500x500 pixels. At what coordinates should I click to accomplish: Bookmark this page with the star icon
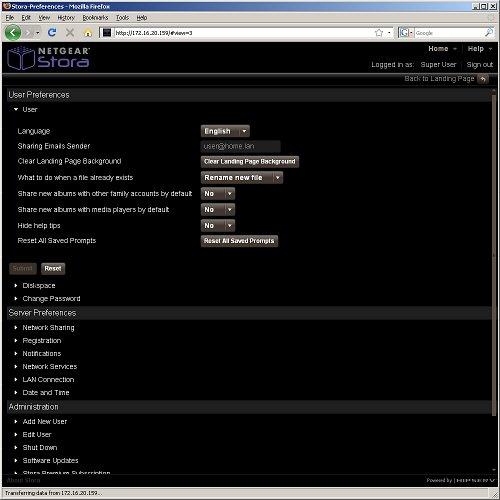pos(379,33)
